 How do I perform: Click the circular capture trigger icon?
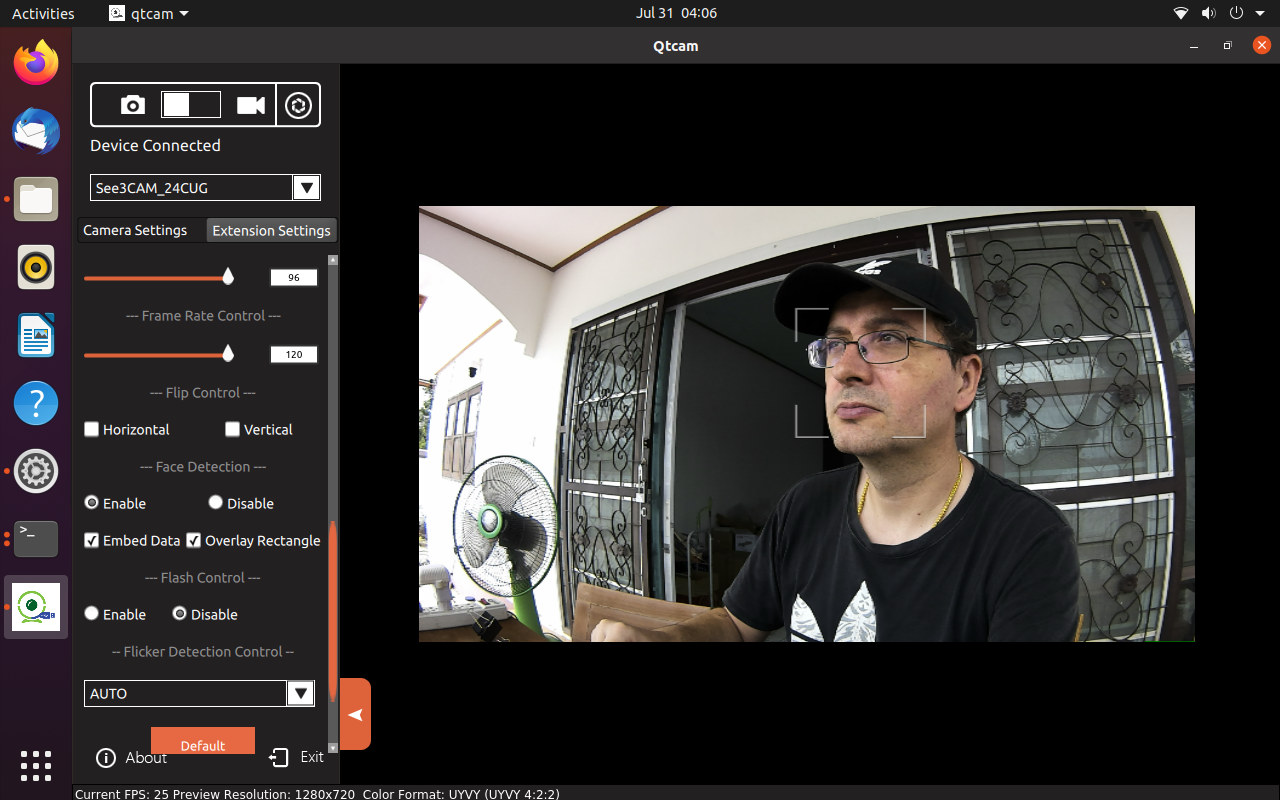click(x=298, y=105)
